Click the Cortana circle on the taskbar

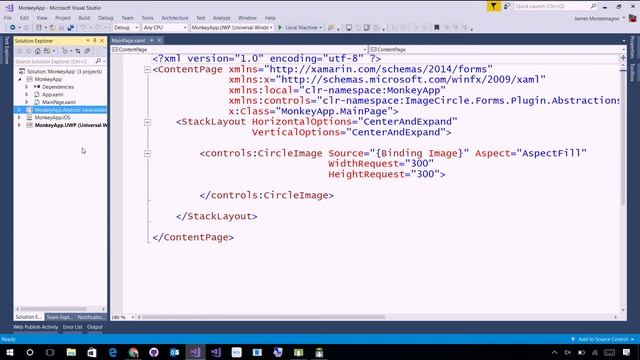[30, 352]
